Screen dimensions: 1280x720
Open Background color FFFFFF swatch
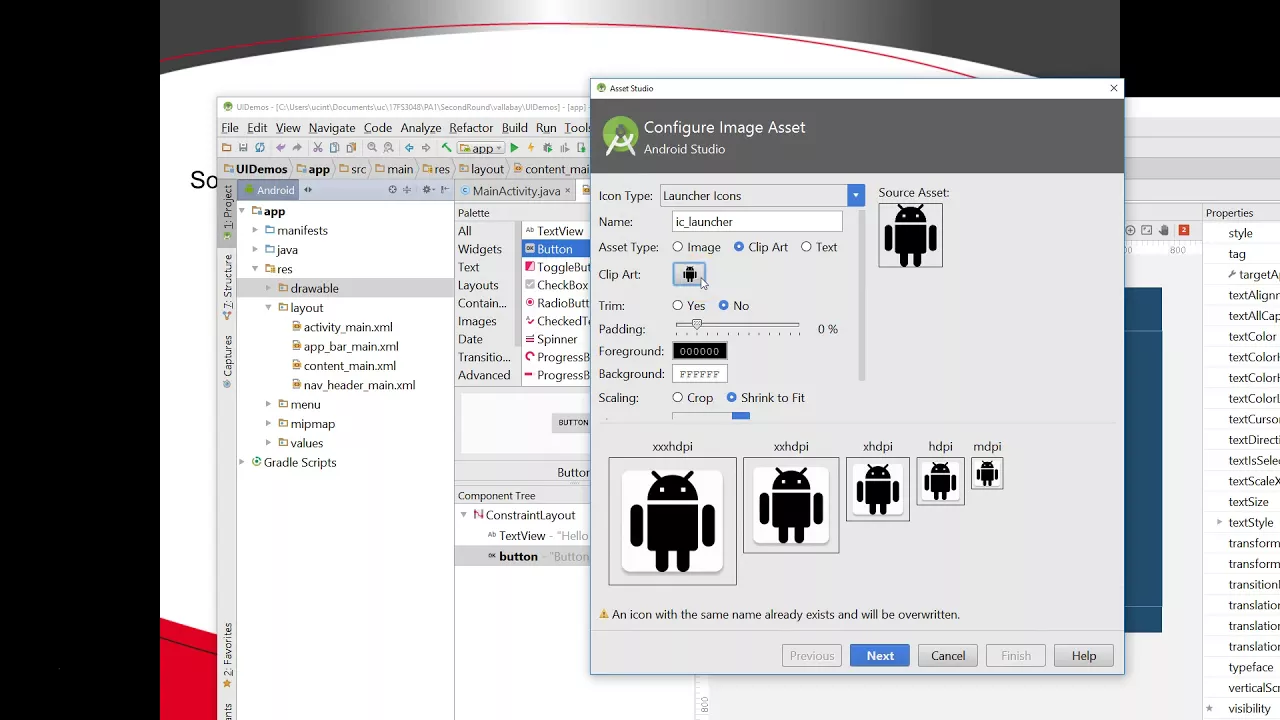point(699,374)
